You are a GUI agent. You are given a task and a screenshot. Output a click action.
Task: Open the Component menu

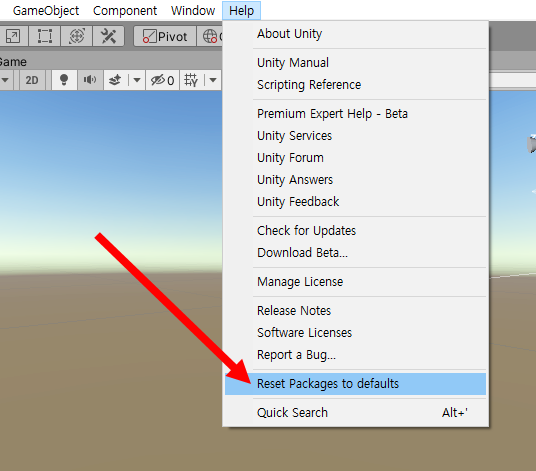pyautogui.click(x=125, y=11)
